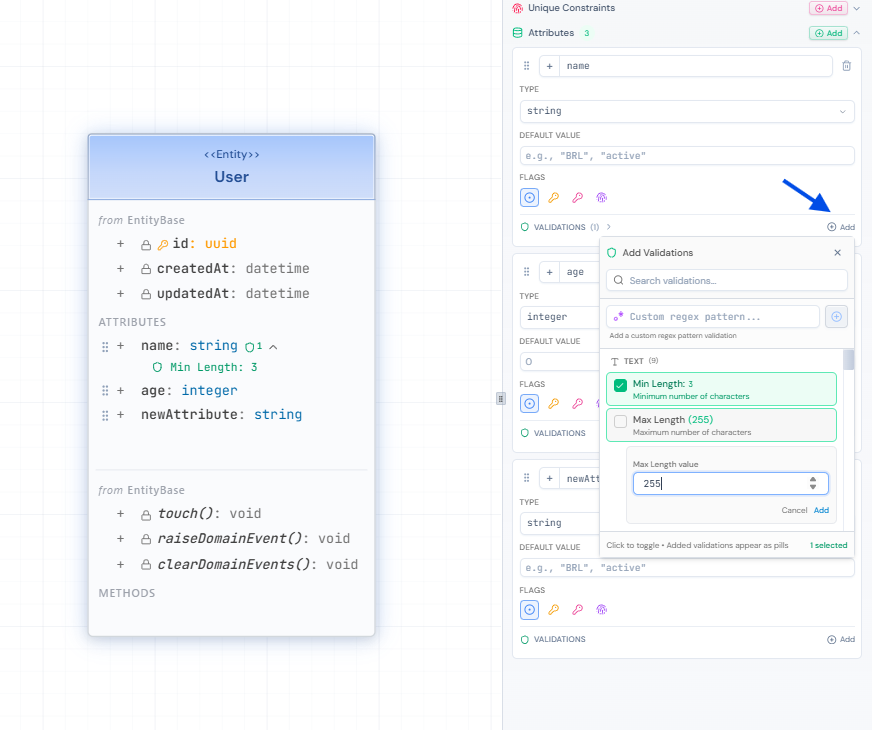This screenshot has width=872, height=730.
Task: Check the Max Length validation checkbox
Action: point(620,421)
